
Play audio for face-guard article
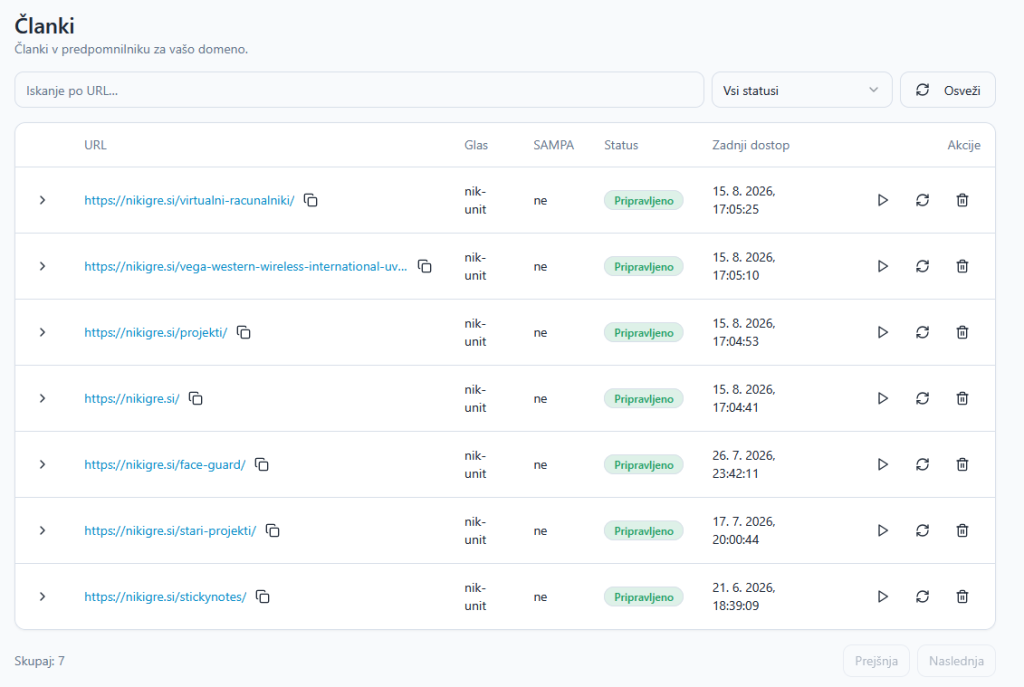[x=882, y=464]
